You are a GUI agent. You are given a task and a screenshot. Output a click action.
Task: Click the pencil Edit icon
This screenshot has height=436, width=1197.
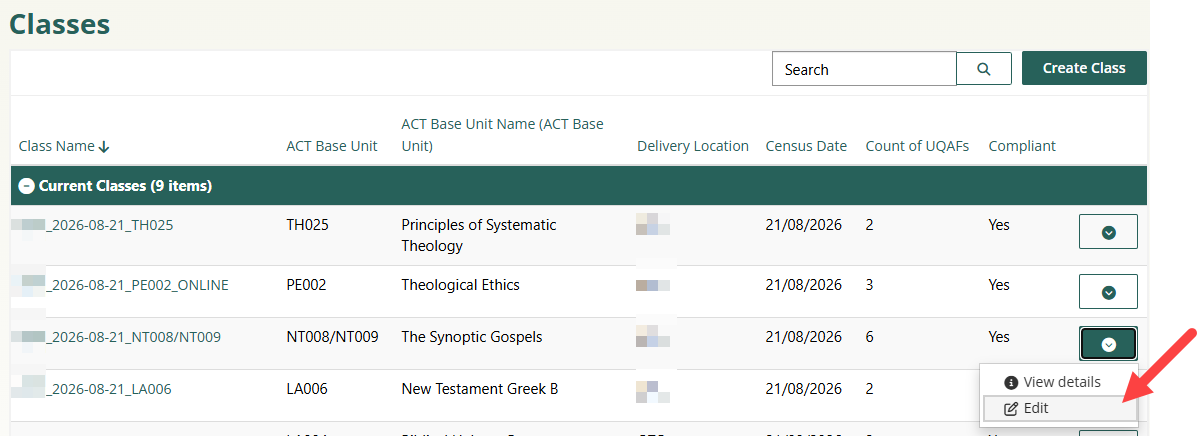1010,408
